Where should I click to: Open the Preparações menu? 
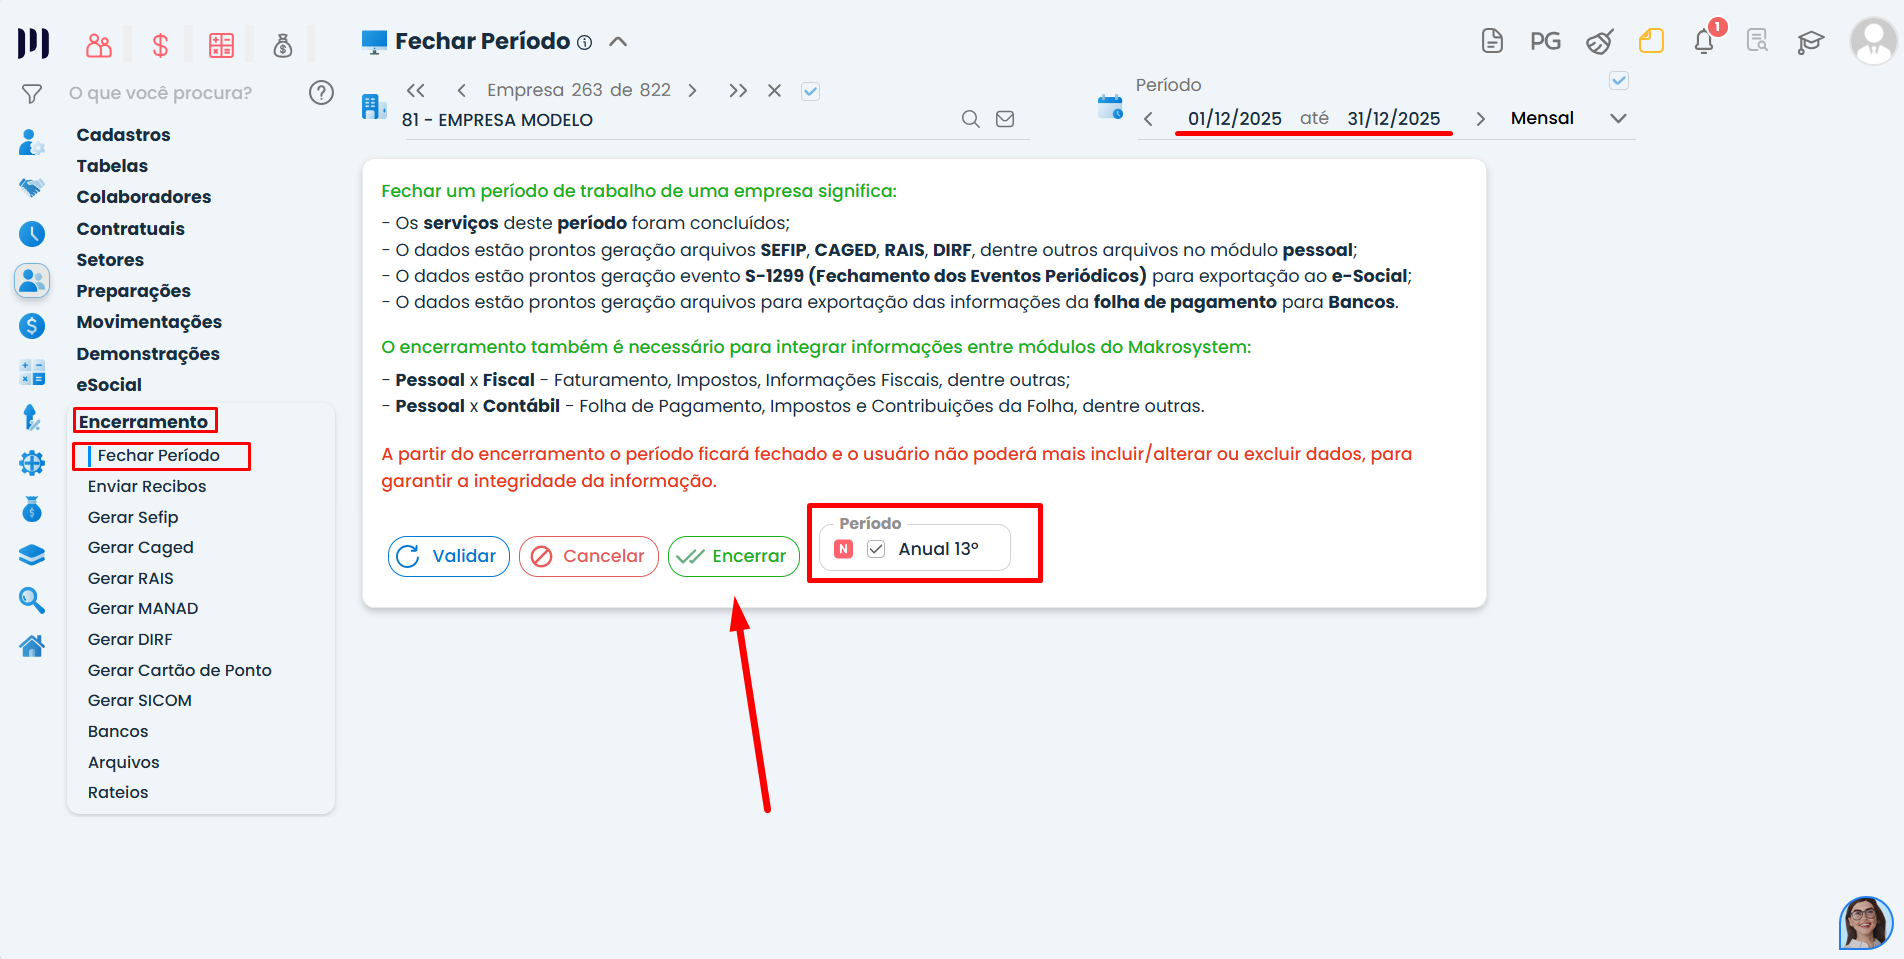[133, 291]
